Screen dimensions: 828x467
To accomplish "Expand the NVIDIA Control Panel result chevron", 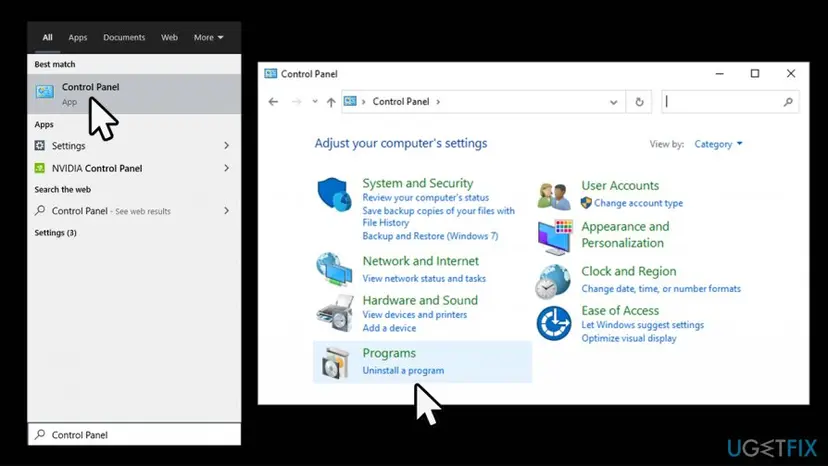I will pyautogui.click(x=227, y=168).
